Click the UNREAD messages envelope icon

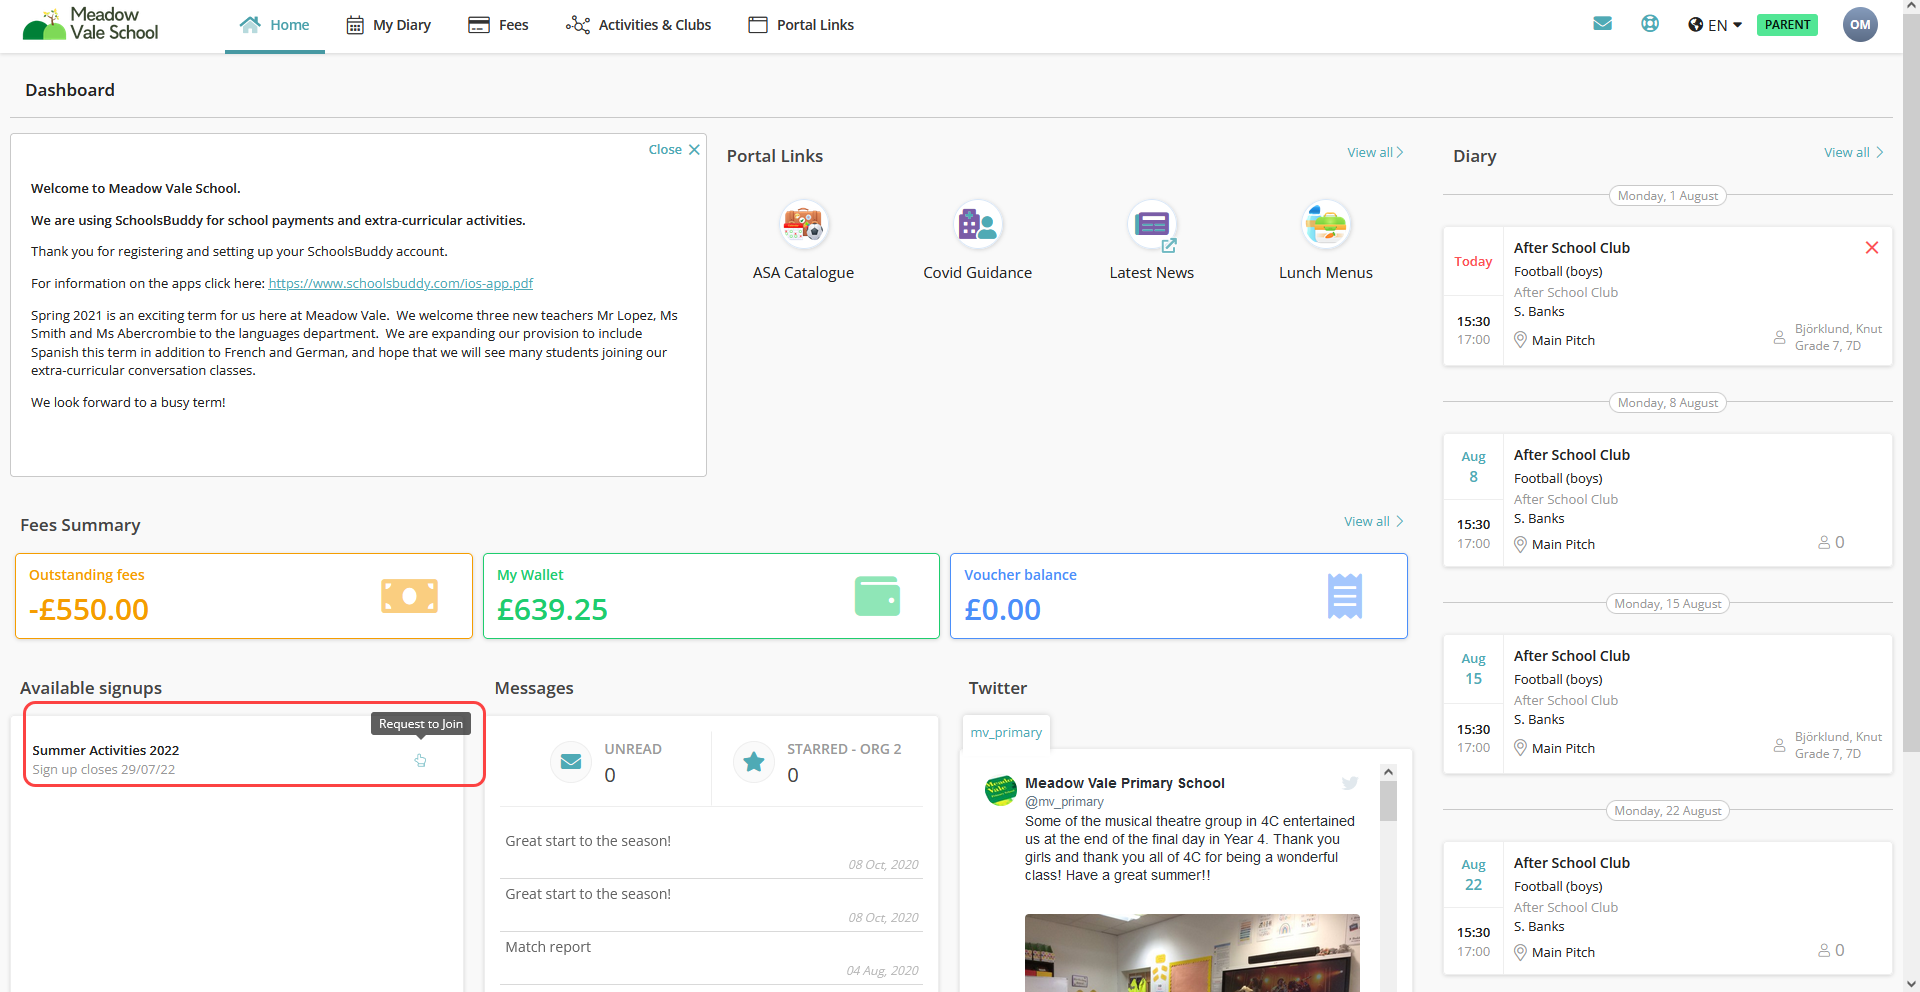pos(571,762)
